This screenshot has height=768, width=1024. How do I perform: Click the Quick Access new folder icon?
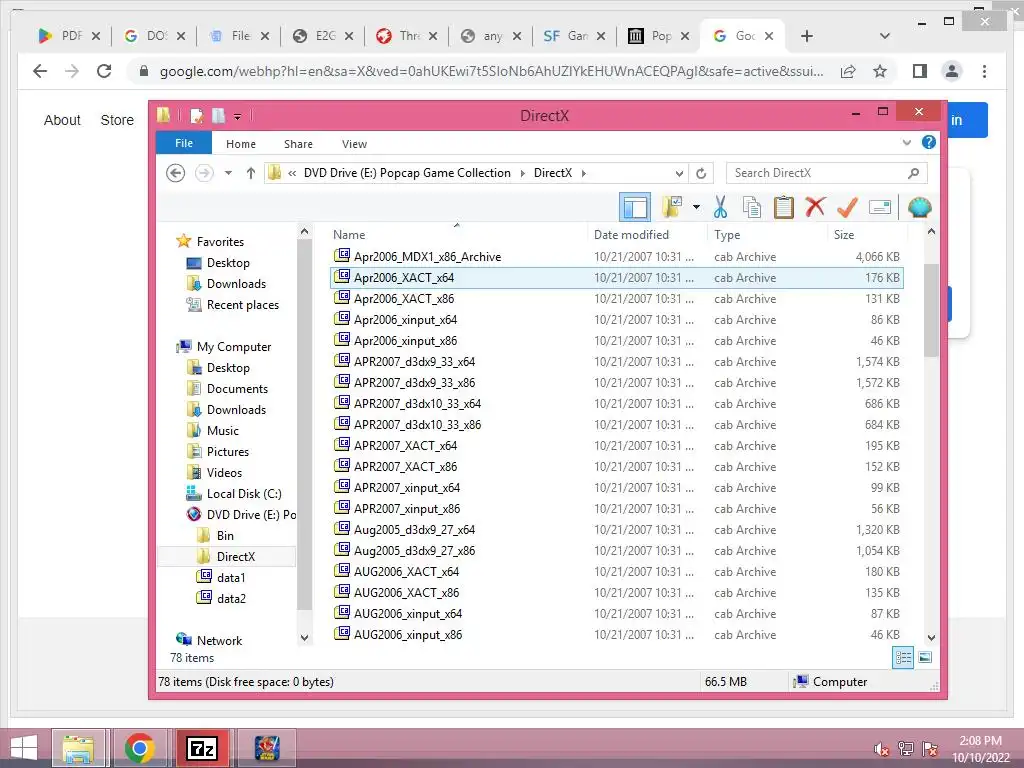(218, 116)
